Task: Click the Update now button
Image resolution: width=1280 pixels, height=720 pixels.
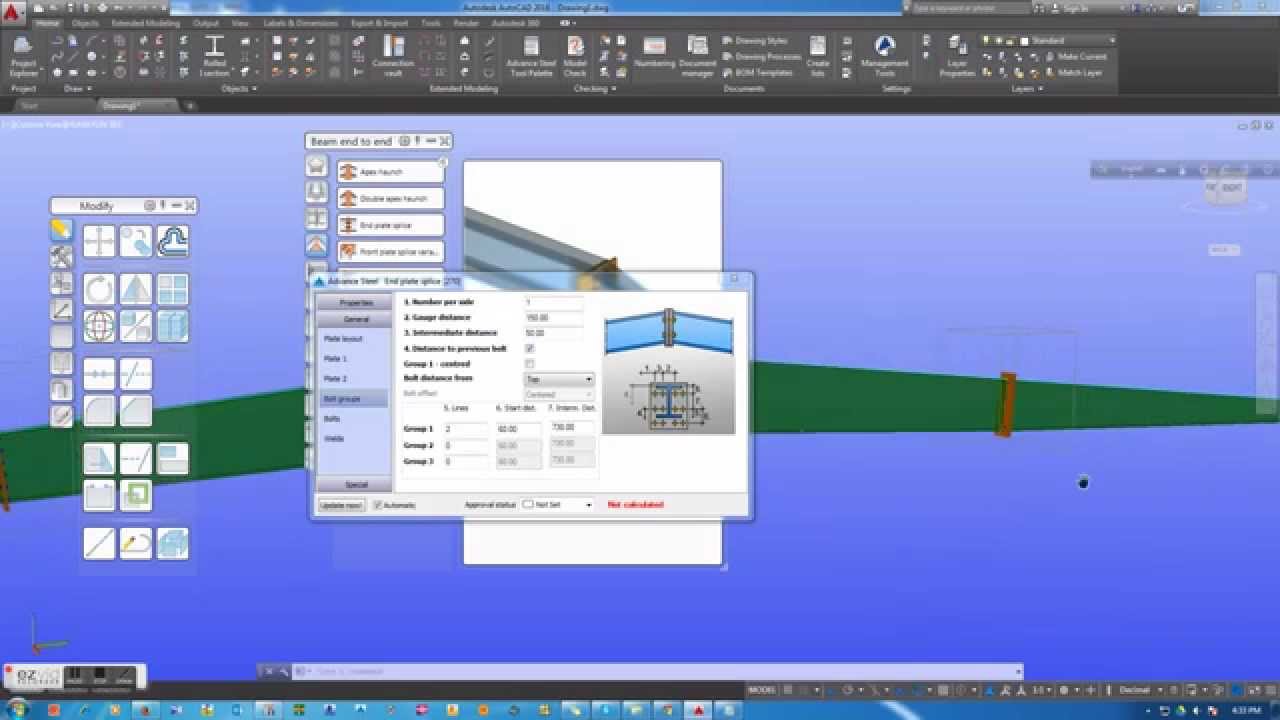Action: point(343,504)
